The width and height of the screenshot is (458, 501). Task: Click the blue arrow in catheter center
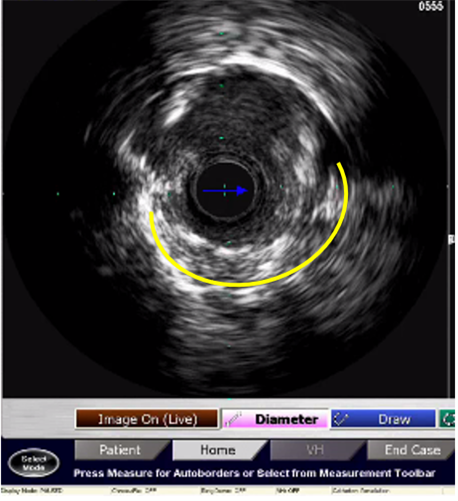tap(225, 191)
